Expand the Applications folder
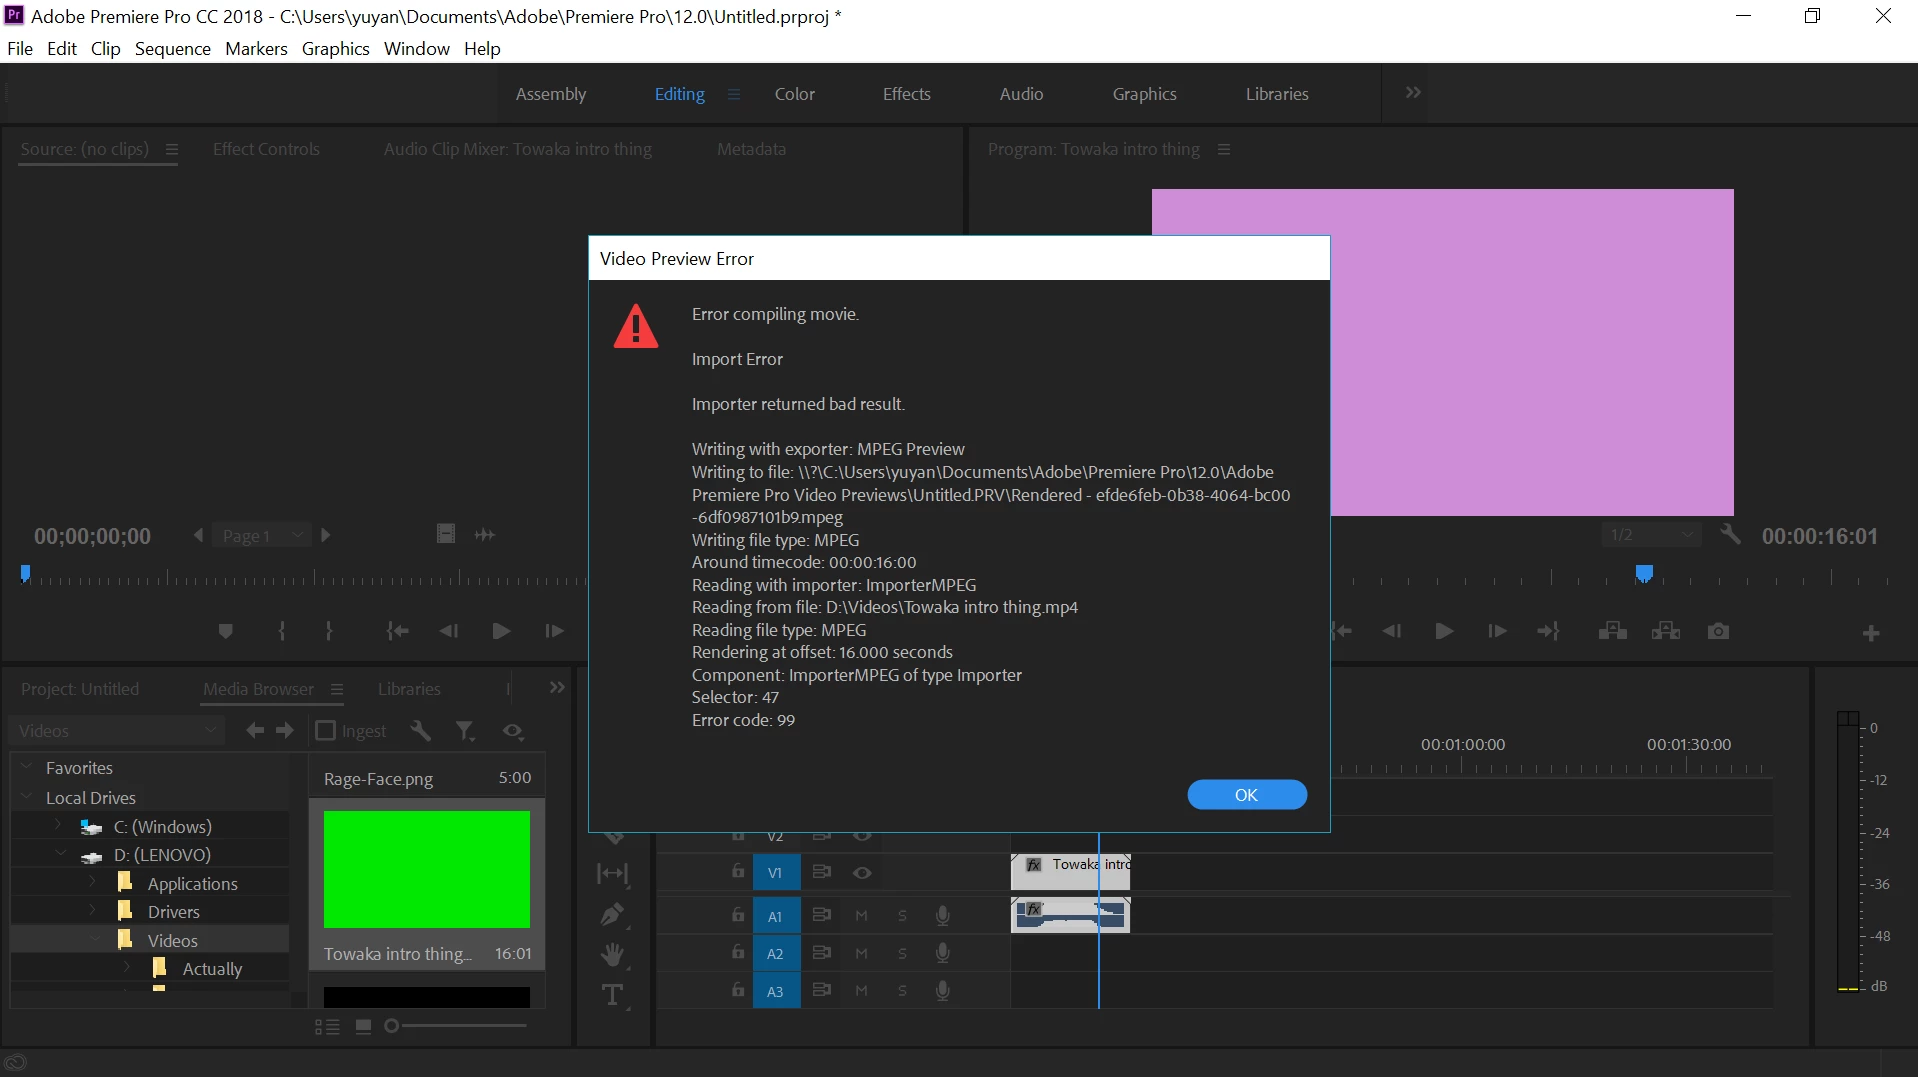Screen dimensions: 1918x1077 (x=92, y=882)
